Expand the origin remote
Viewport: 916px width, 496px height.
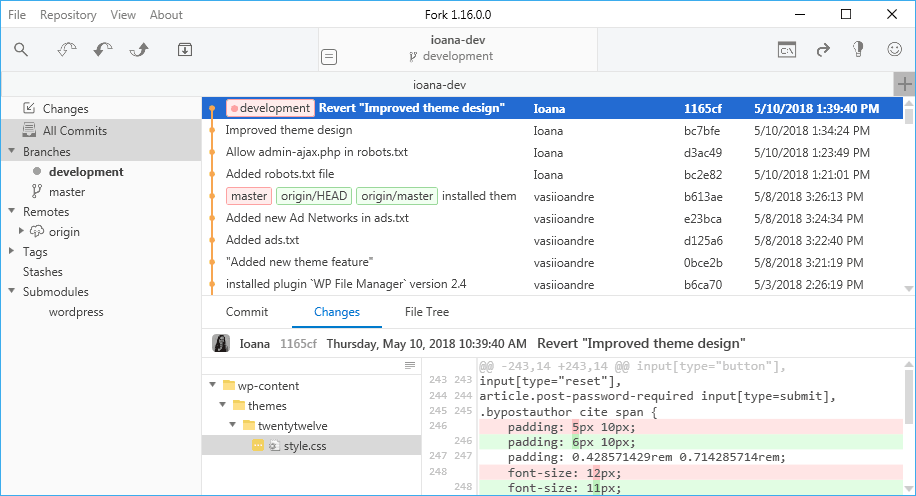click(22, 231)
